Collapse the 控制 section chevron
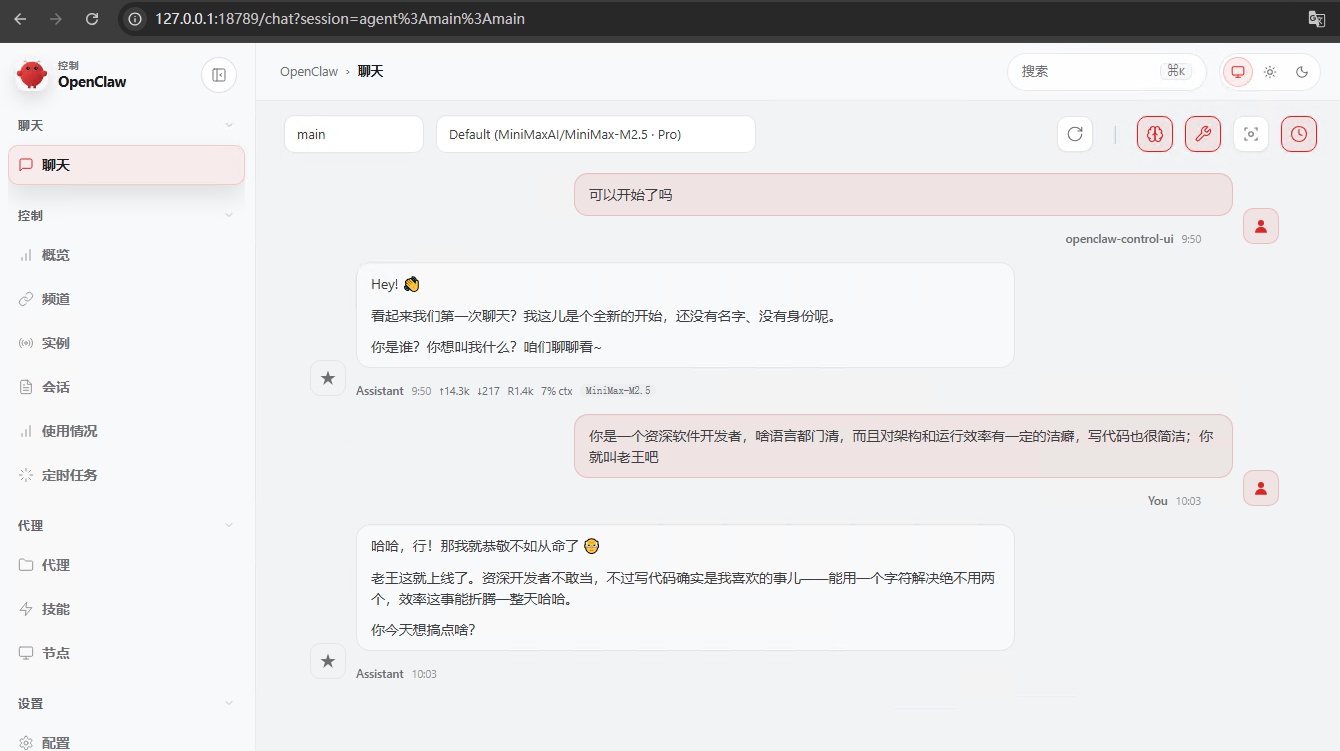The height and width of the screenshot is (751, 1340). pos(229,215)
